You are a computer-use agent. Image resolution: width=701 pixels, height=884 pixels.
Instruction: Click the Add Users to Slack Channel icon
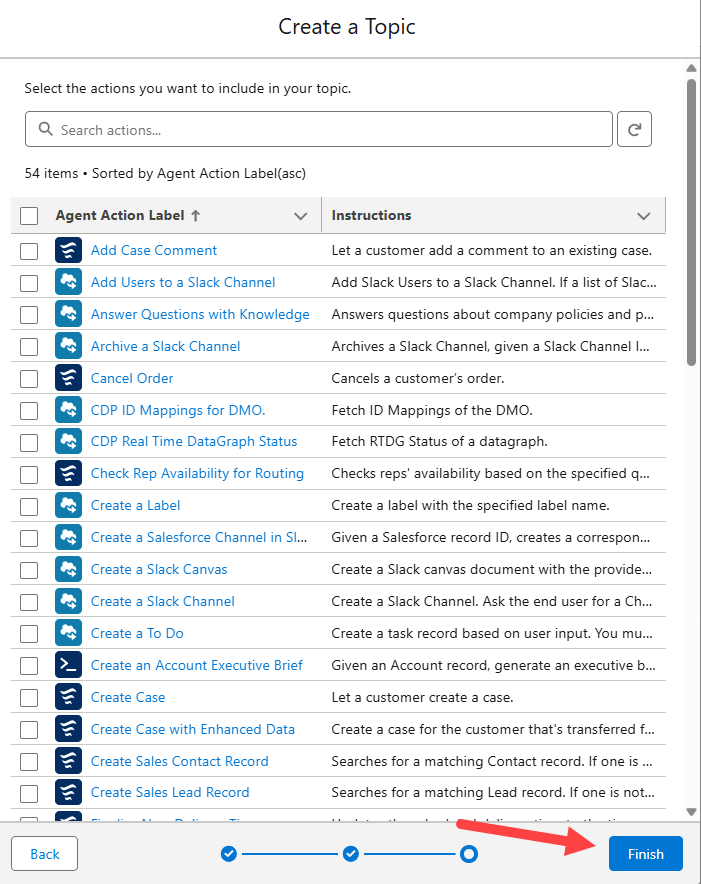click(68, 282)
